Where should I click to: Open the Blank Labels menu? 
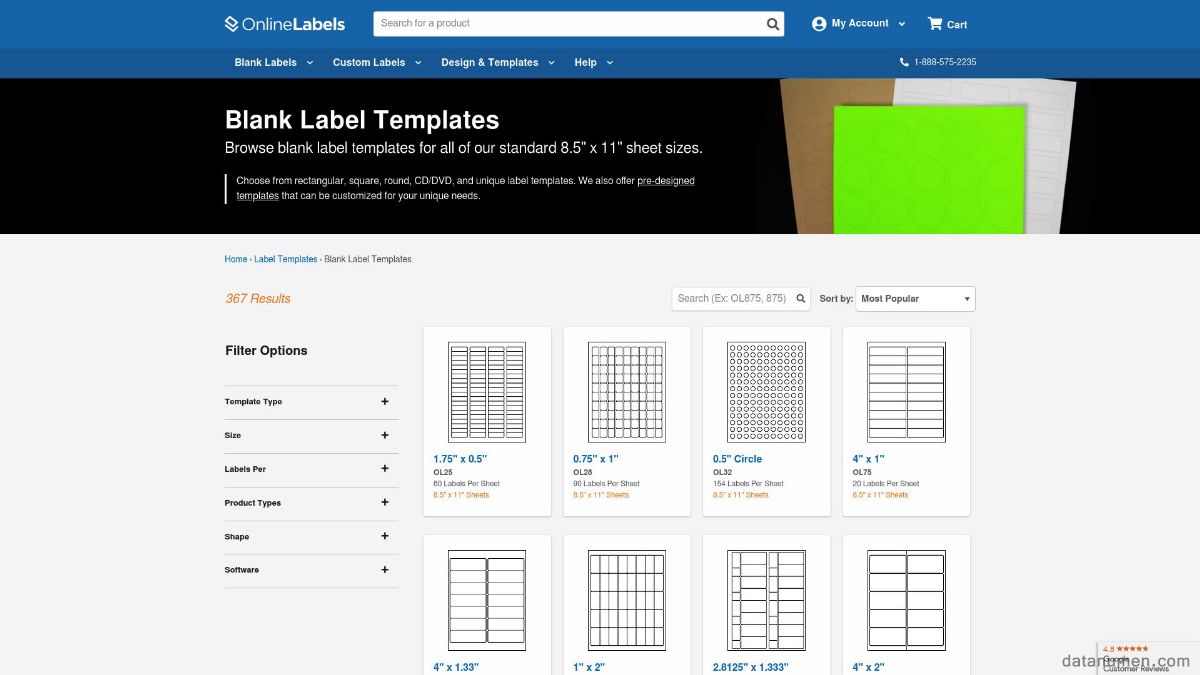point(273,62)
